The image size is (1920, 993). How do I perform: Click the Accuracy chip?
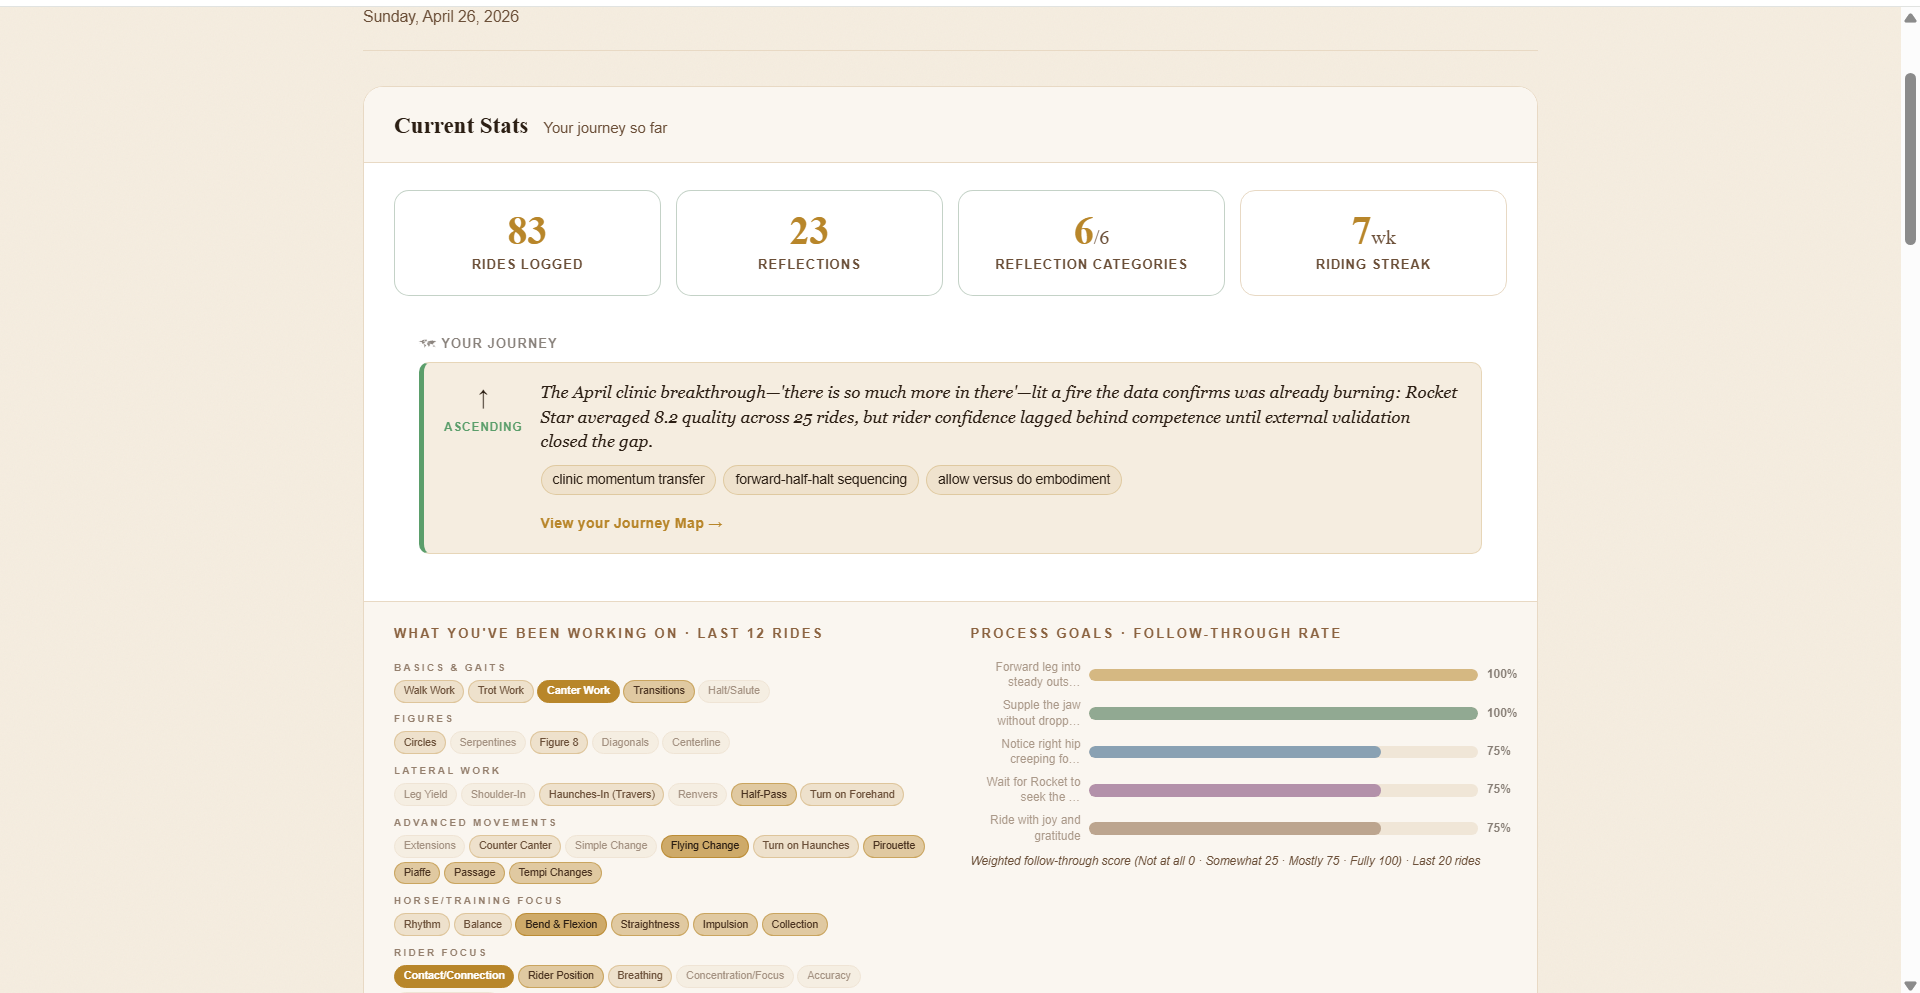829,976
